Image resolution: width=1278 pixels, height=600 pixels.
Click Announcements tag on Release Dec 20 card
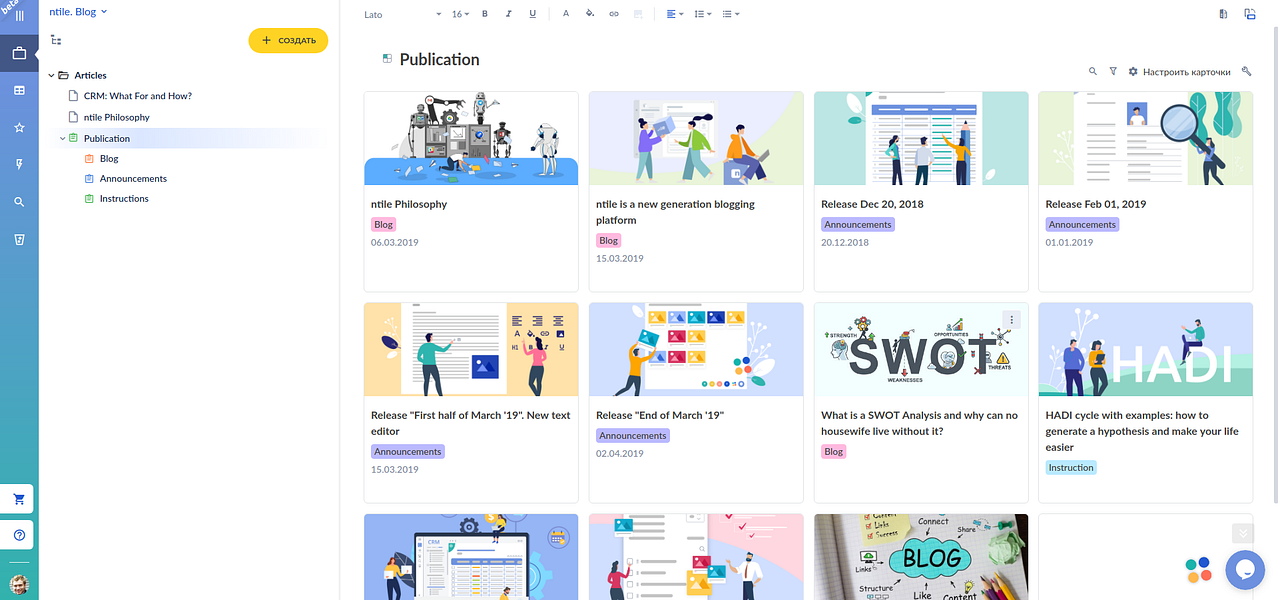tap(858, 225)
